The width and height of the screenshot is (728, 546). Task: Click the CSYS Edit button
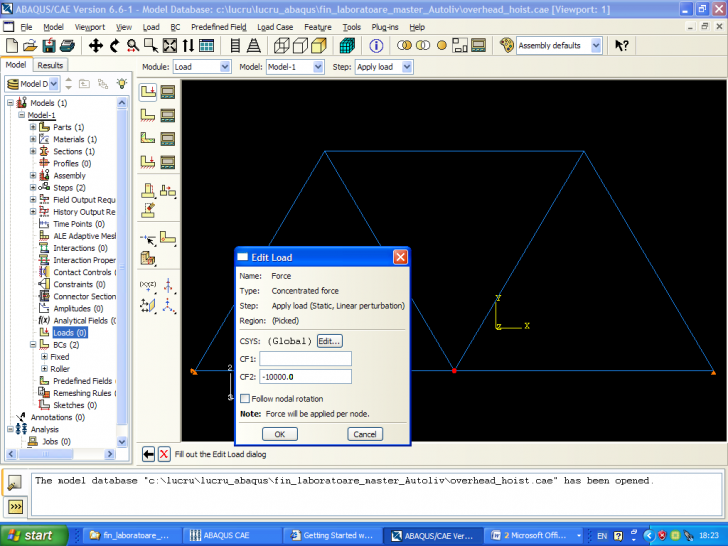tap(329, 341)
